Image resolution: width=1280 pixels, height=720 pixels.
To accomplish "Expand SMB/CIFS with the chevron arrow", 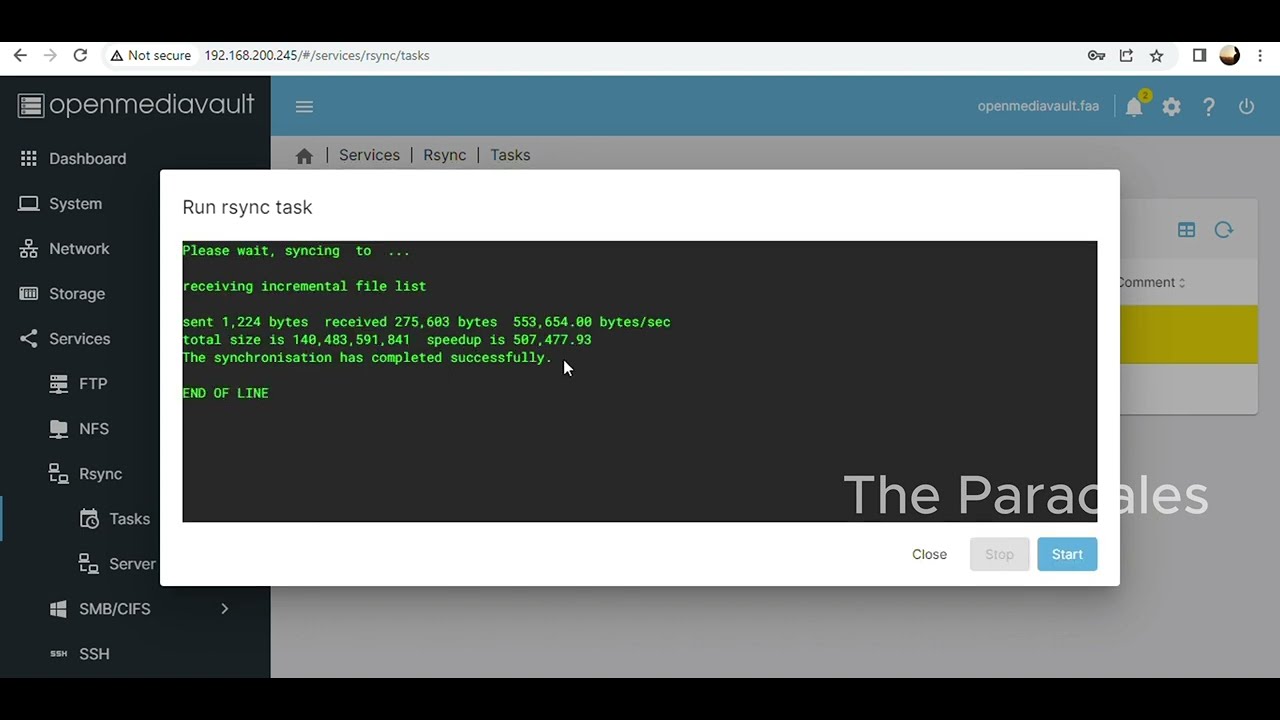I will (x=224, y=609).
